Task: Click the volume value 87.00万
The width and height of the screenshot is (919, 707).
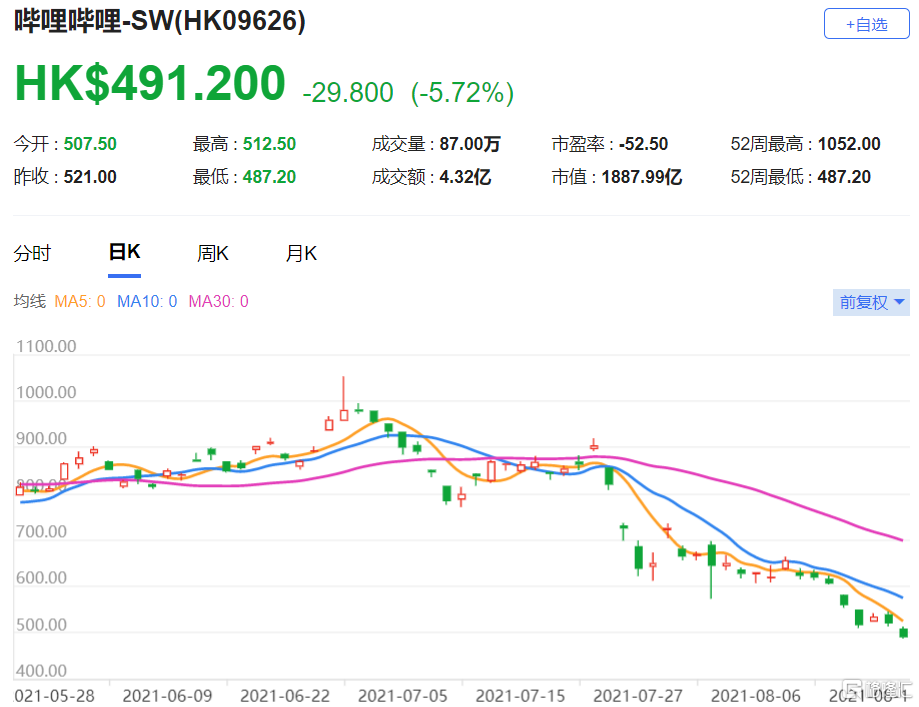Action: 470,144
